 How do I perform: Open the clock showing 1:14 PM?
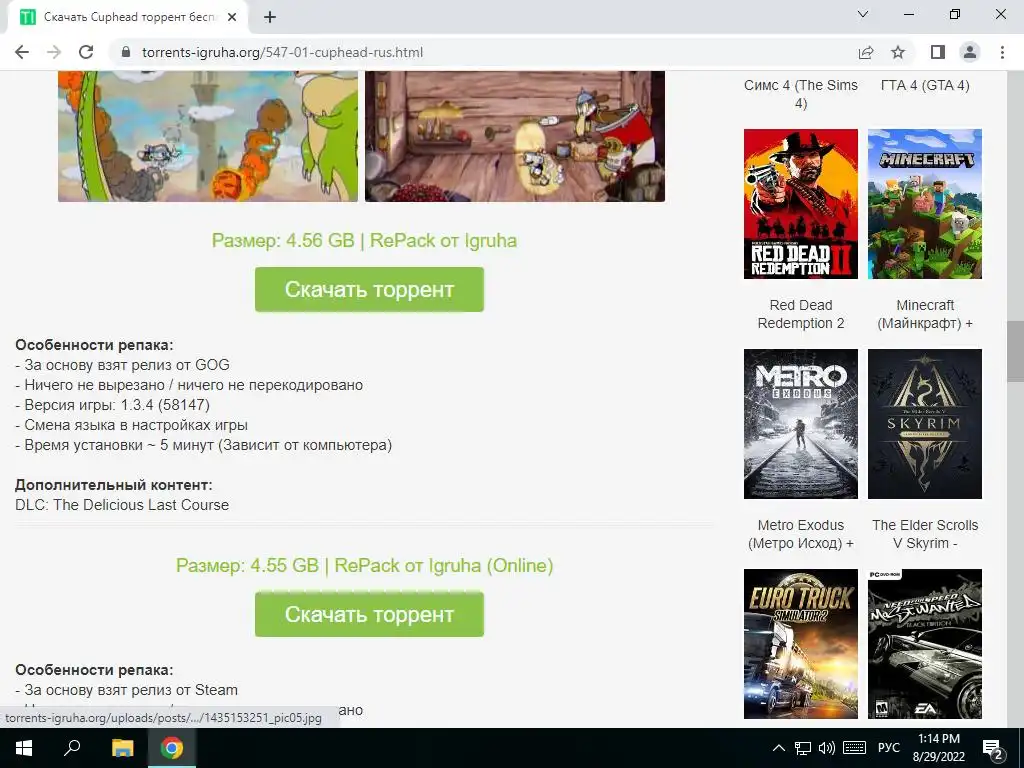pyautogui.click(x=939, y=748)
